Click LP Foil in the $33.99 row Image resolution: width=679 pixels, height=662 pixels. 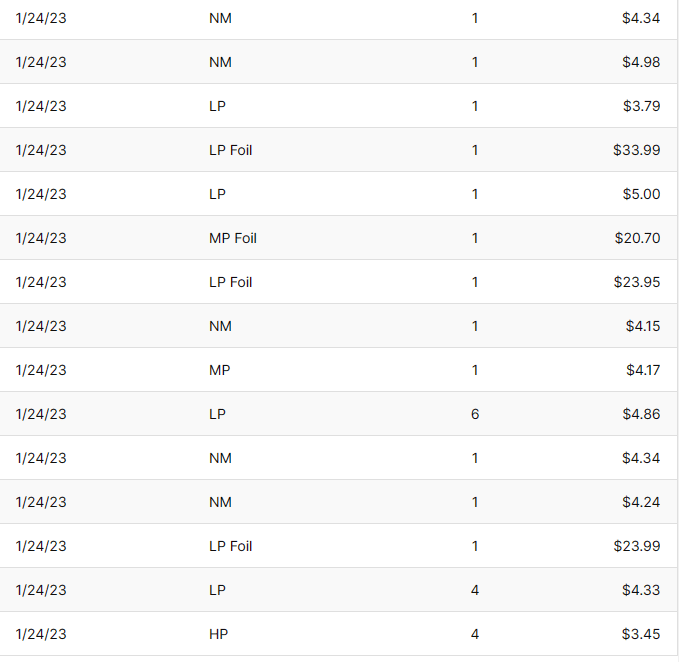point(231,150)
